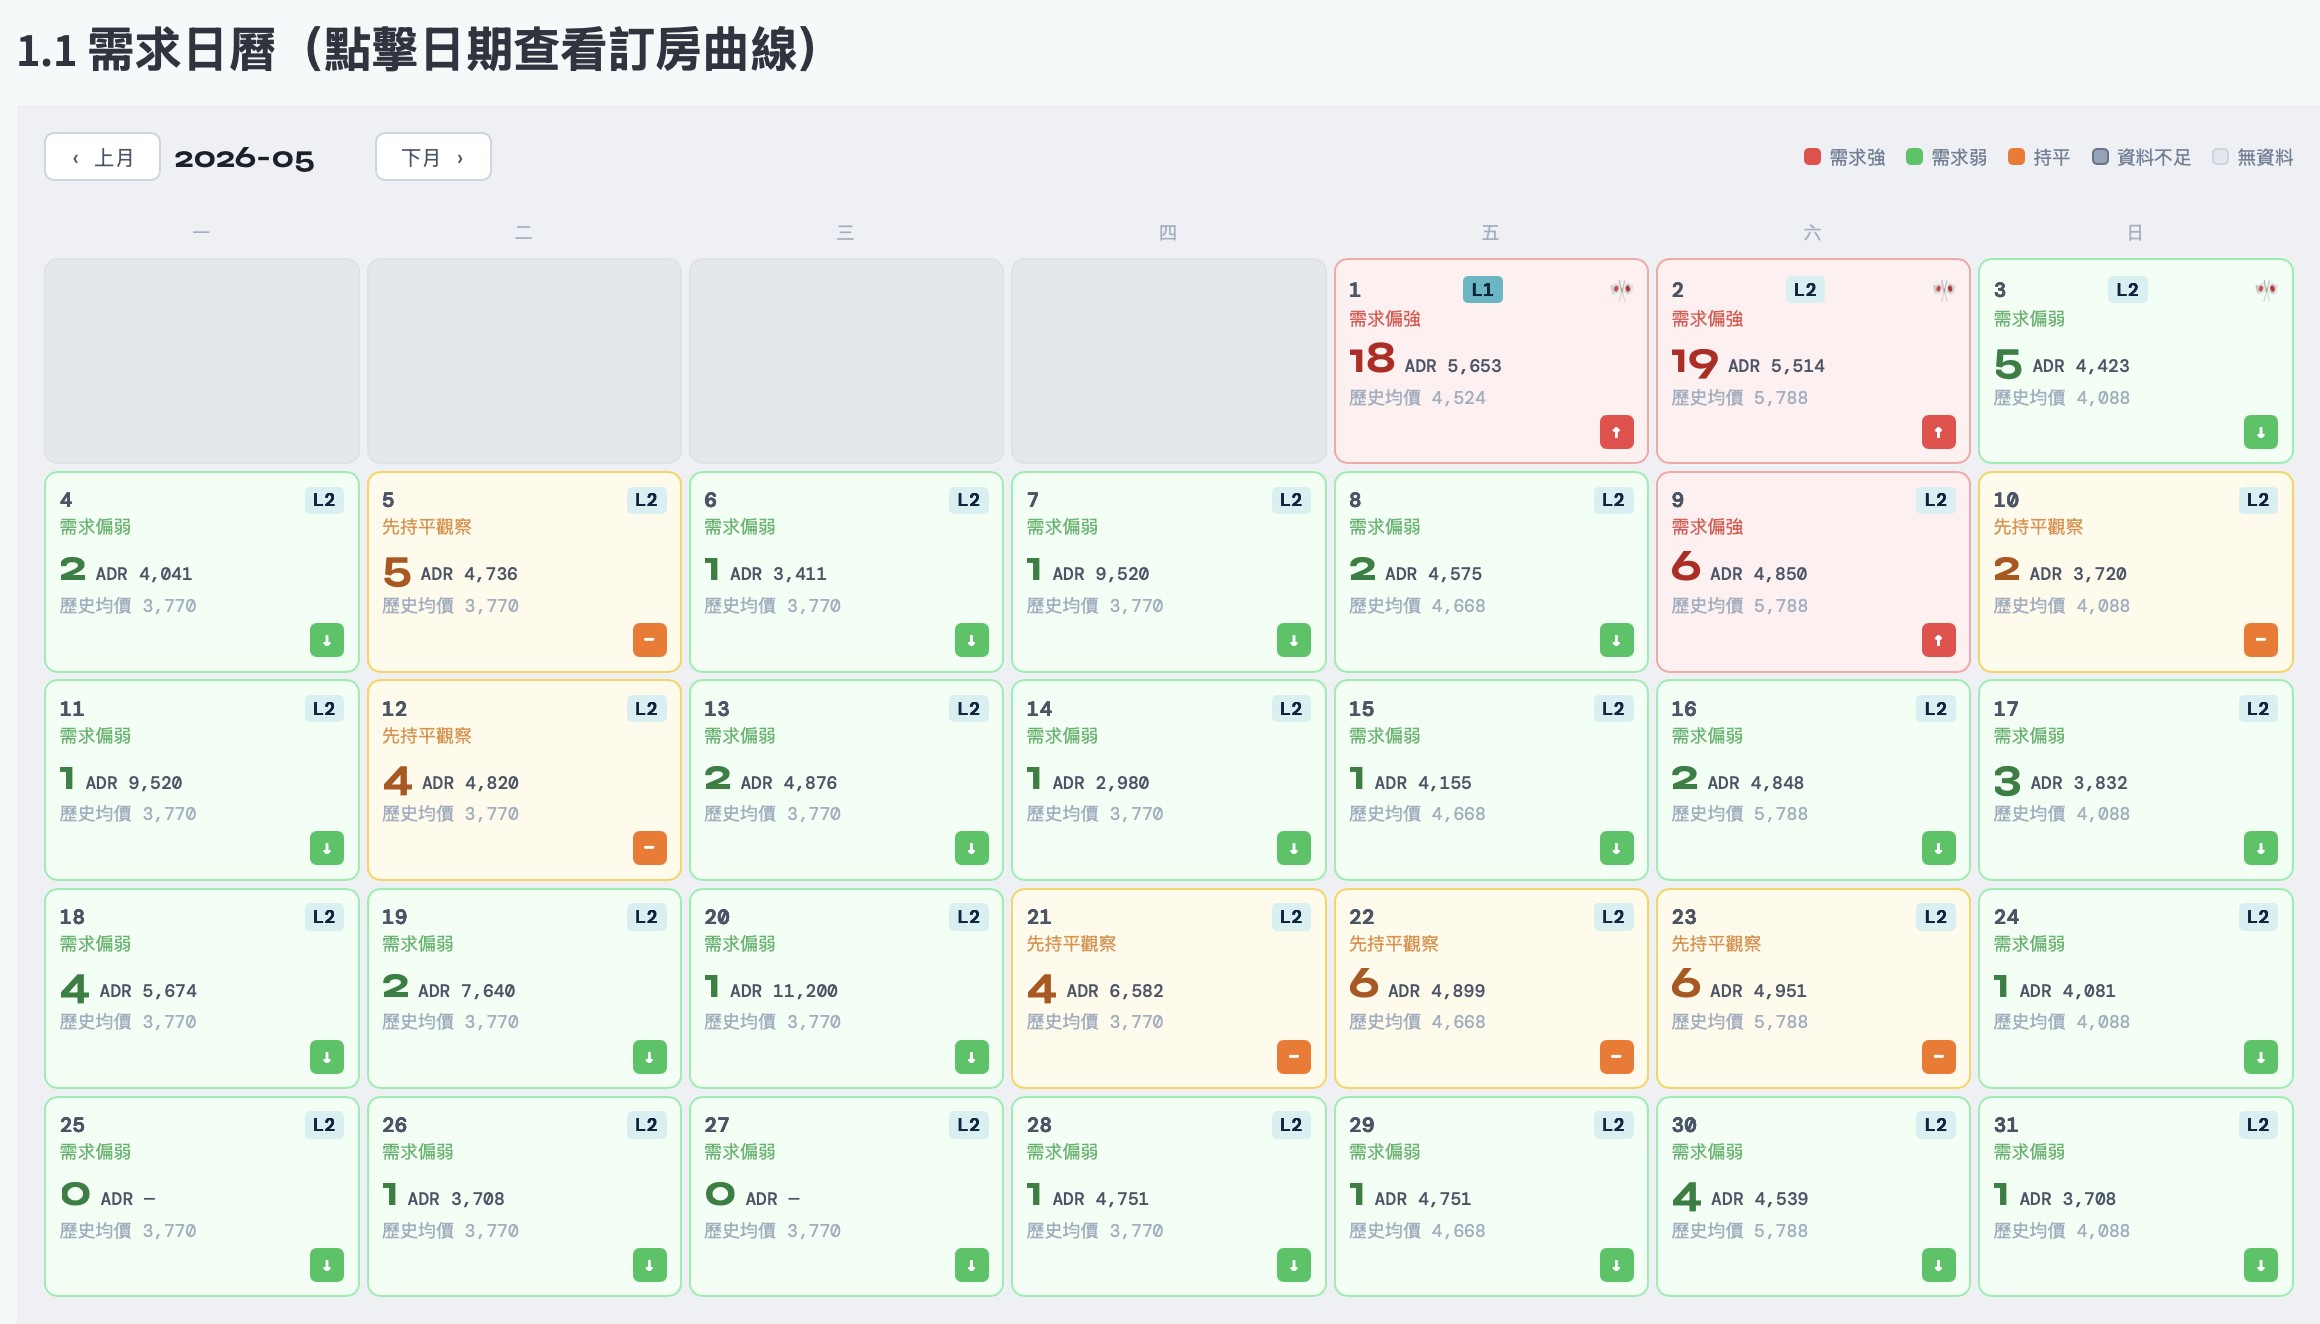
Task: Click the green down-arrow icon on day 8
Action: (x=1616, y=640)
